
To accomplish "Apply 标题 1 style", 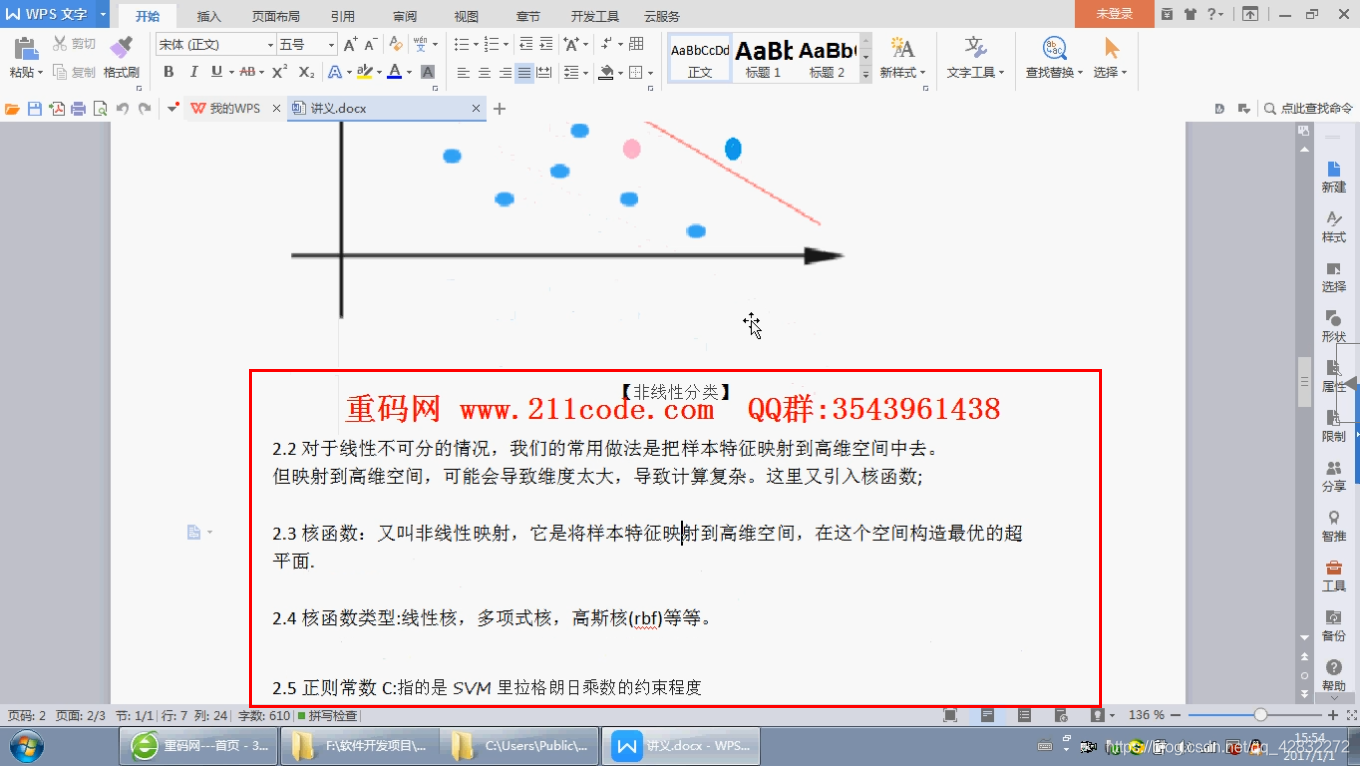I will [x=764, y=58].
